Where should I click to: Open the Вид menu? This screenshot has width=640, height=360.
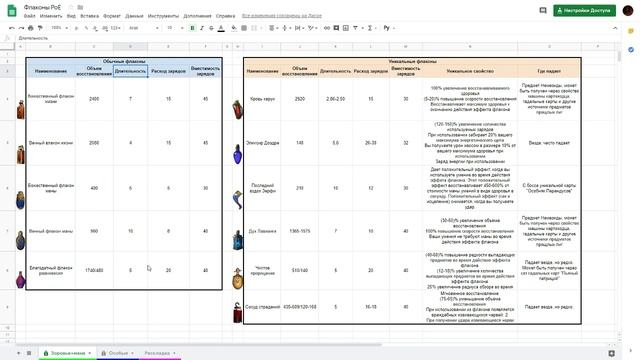[71, 16]
